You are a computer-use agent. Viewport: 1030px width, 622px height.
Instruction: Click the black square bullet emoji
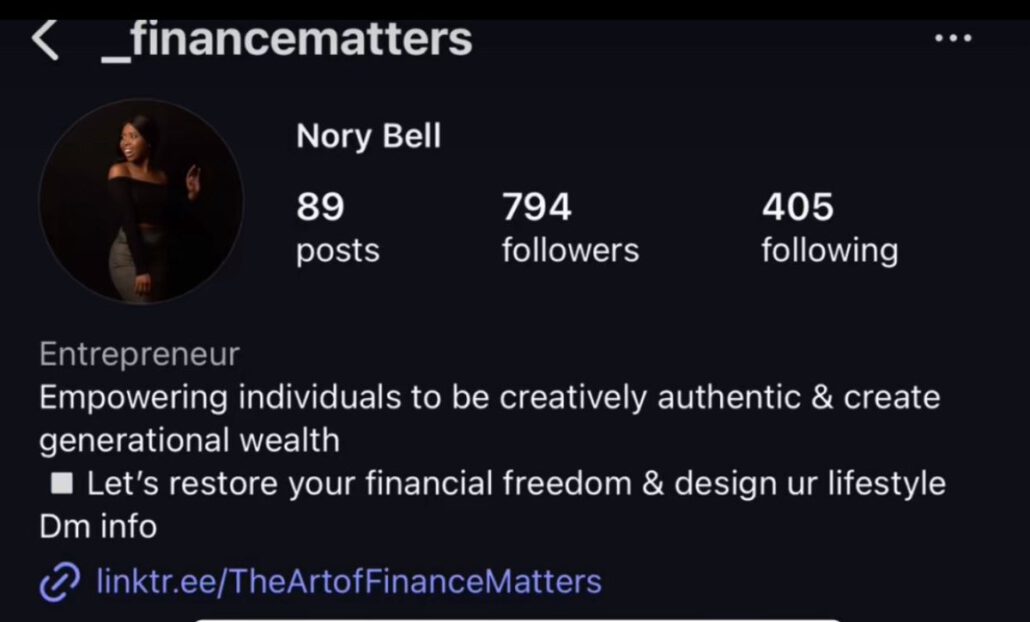coord(62,484)
